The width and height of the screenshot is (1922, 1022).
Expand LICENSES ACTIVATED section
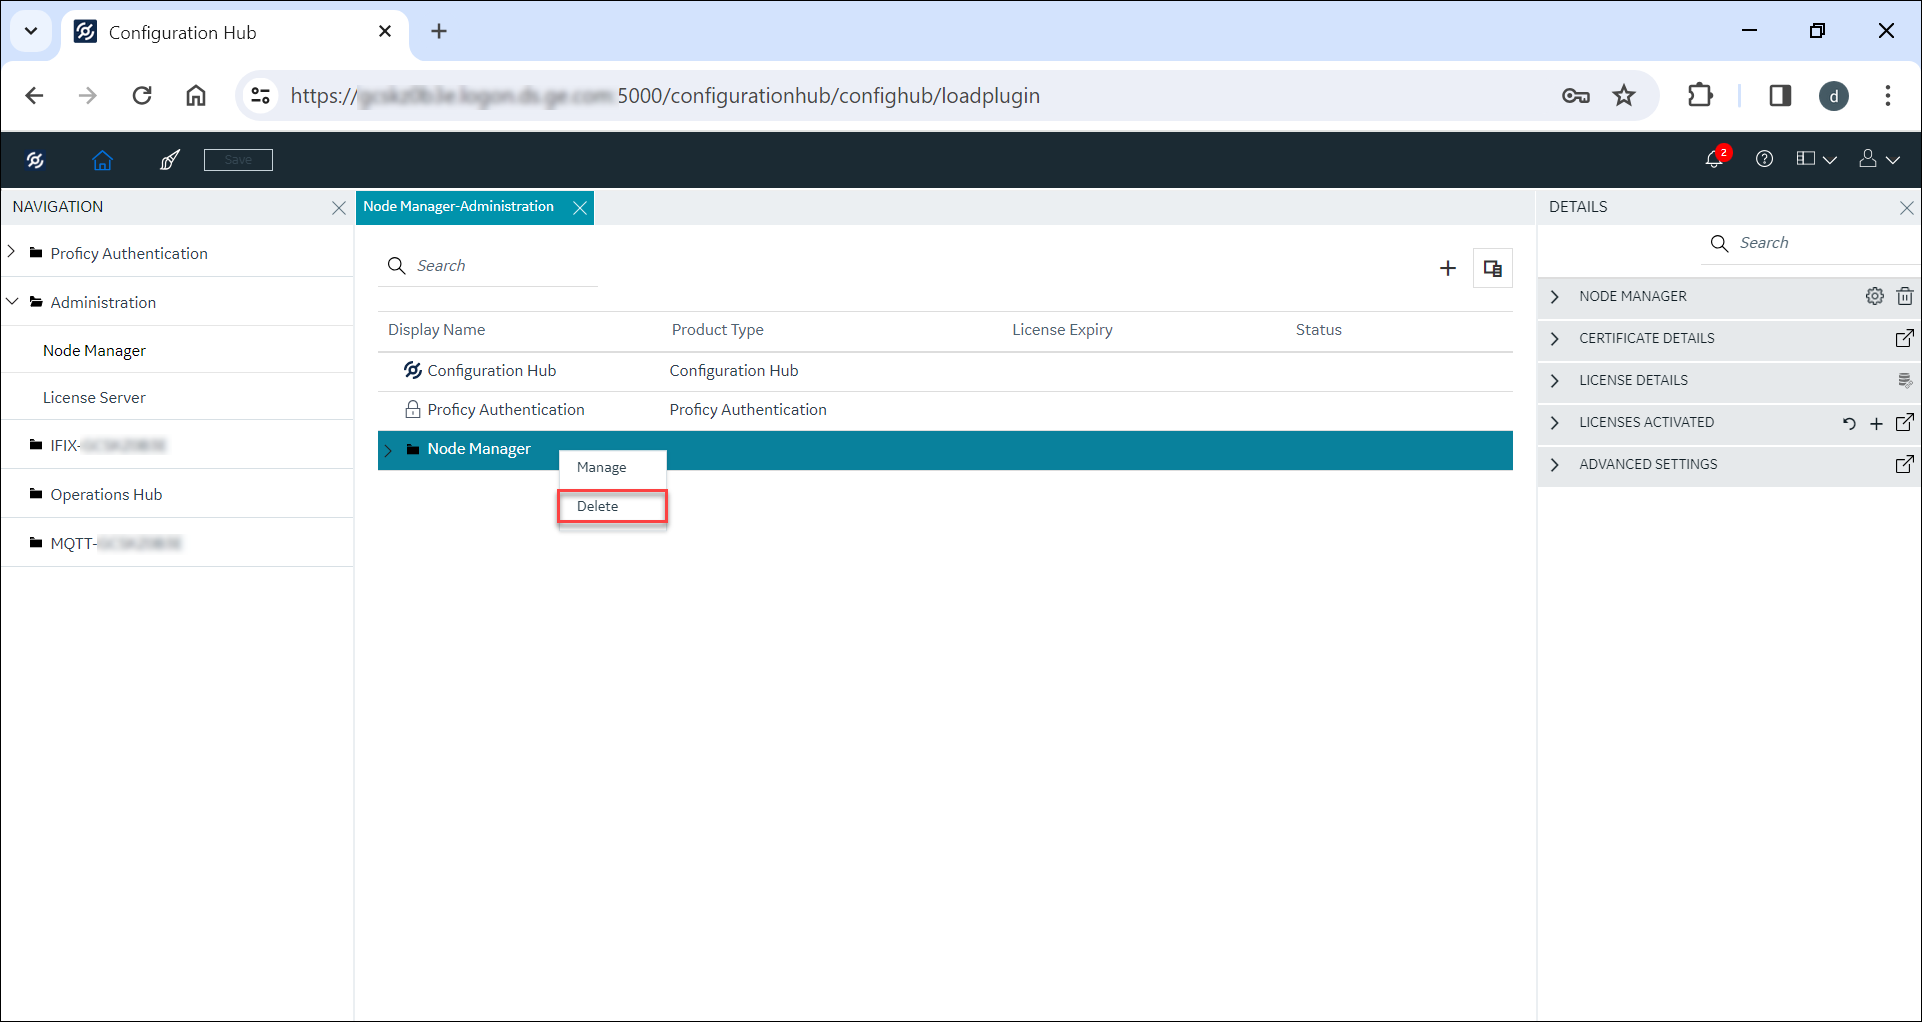[1555, 423]
